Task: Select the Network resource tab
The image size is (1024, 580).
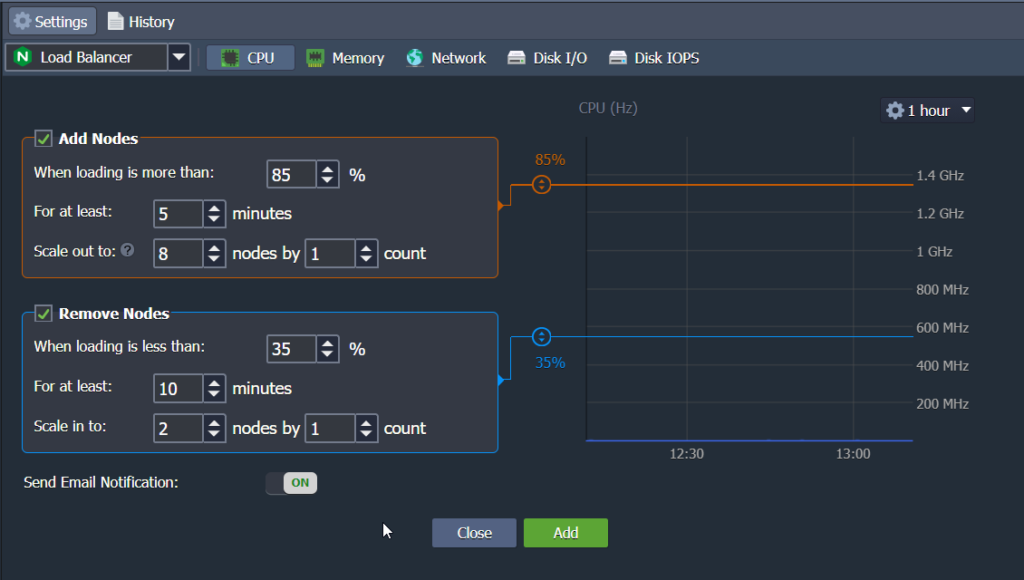Action: point(446,57)
